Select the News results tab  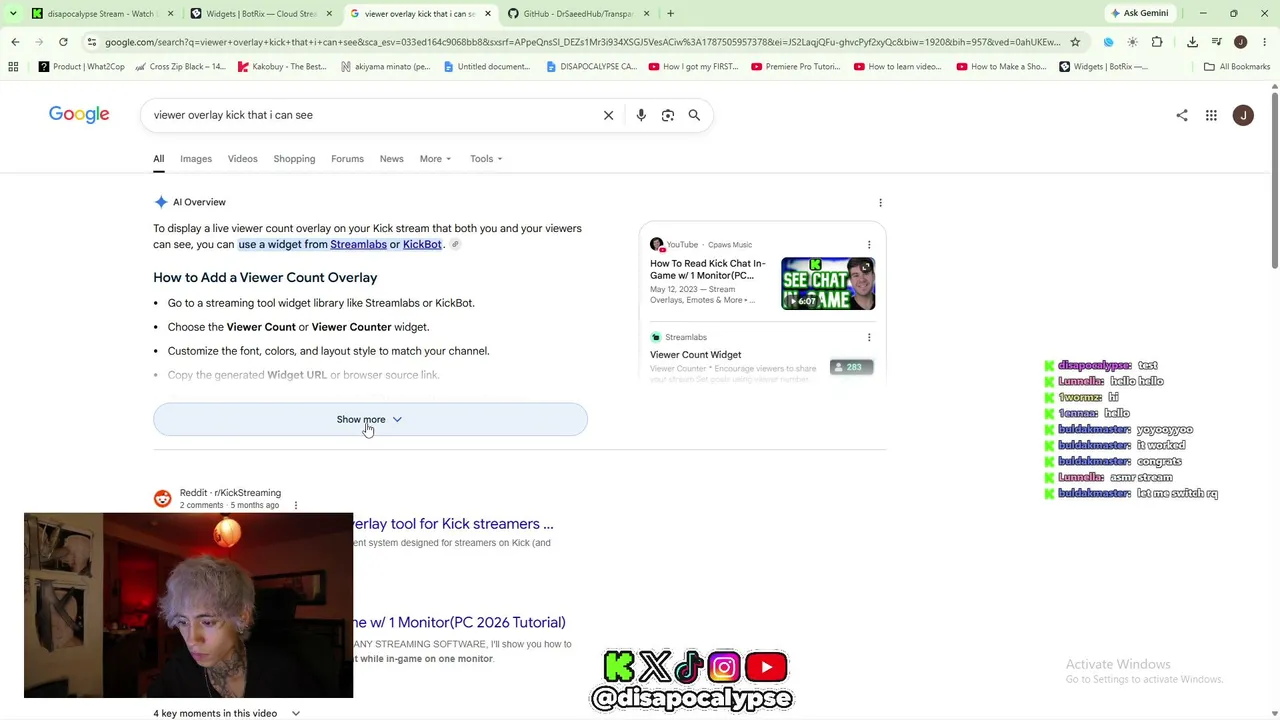click(391, 159)
